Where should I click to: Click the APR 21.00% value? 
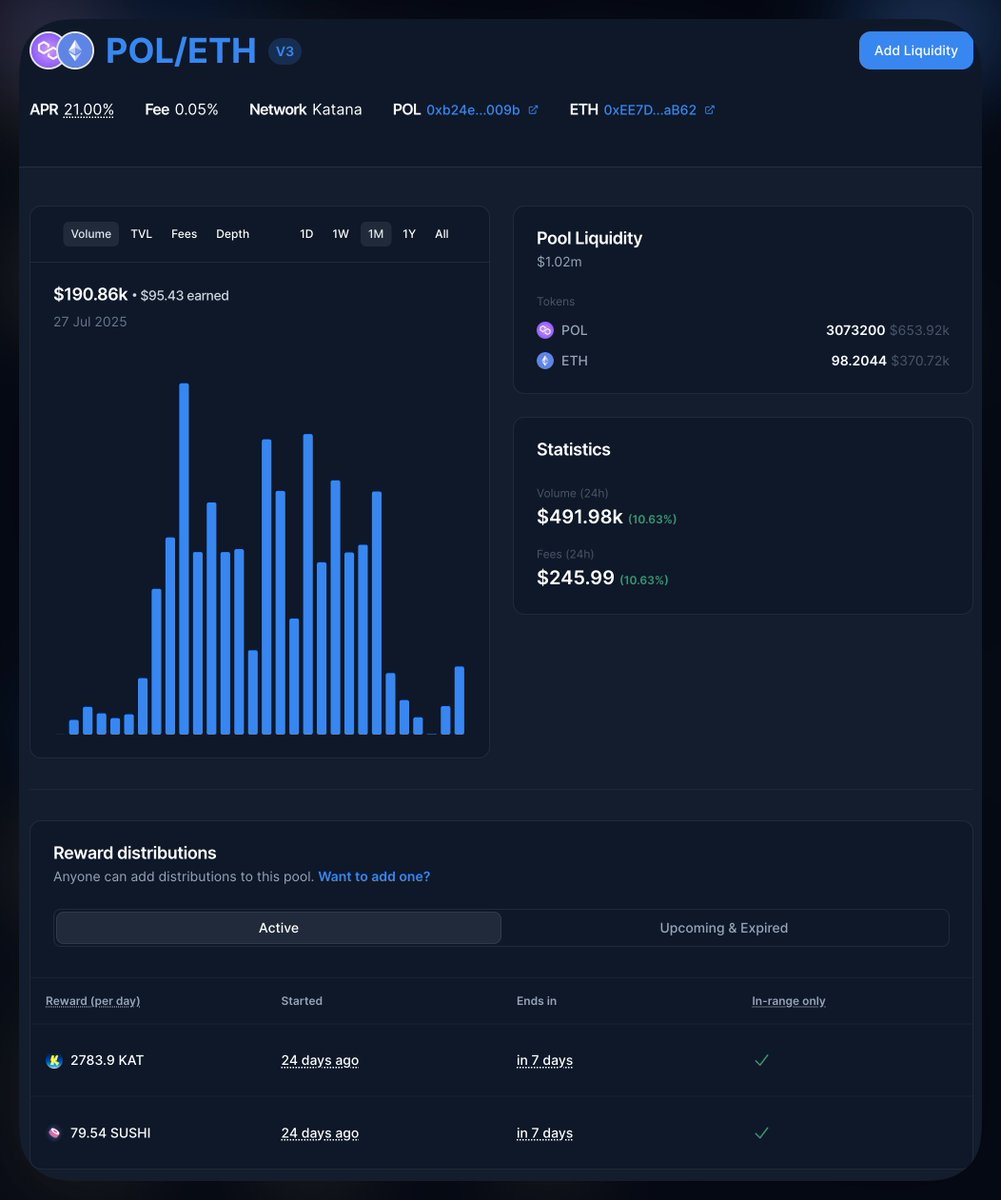tap(89, 110)
